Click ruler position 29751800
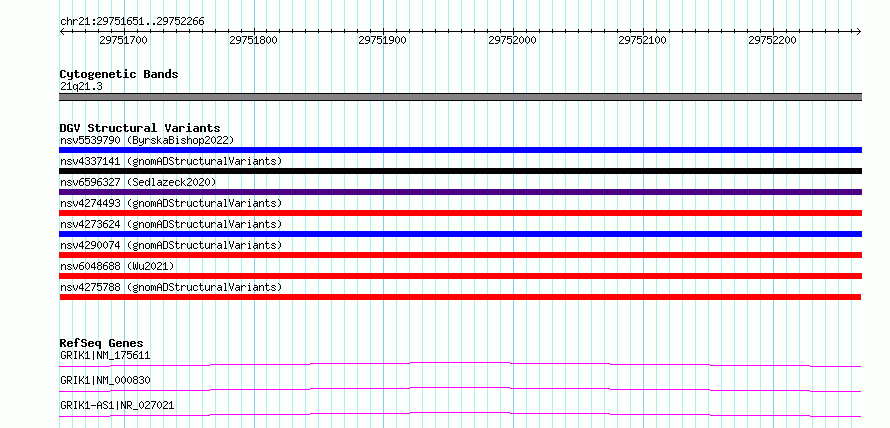Image resolution: width=890 pixels, height=428 pixels. pos(253,40)
